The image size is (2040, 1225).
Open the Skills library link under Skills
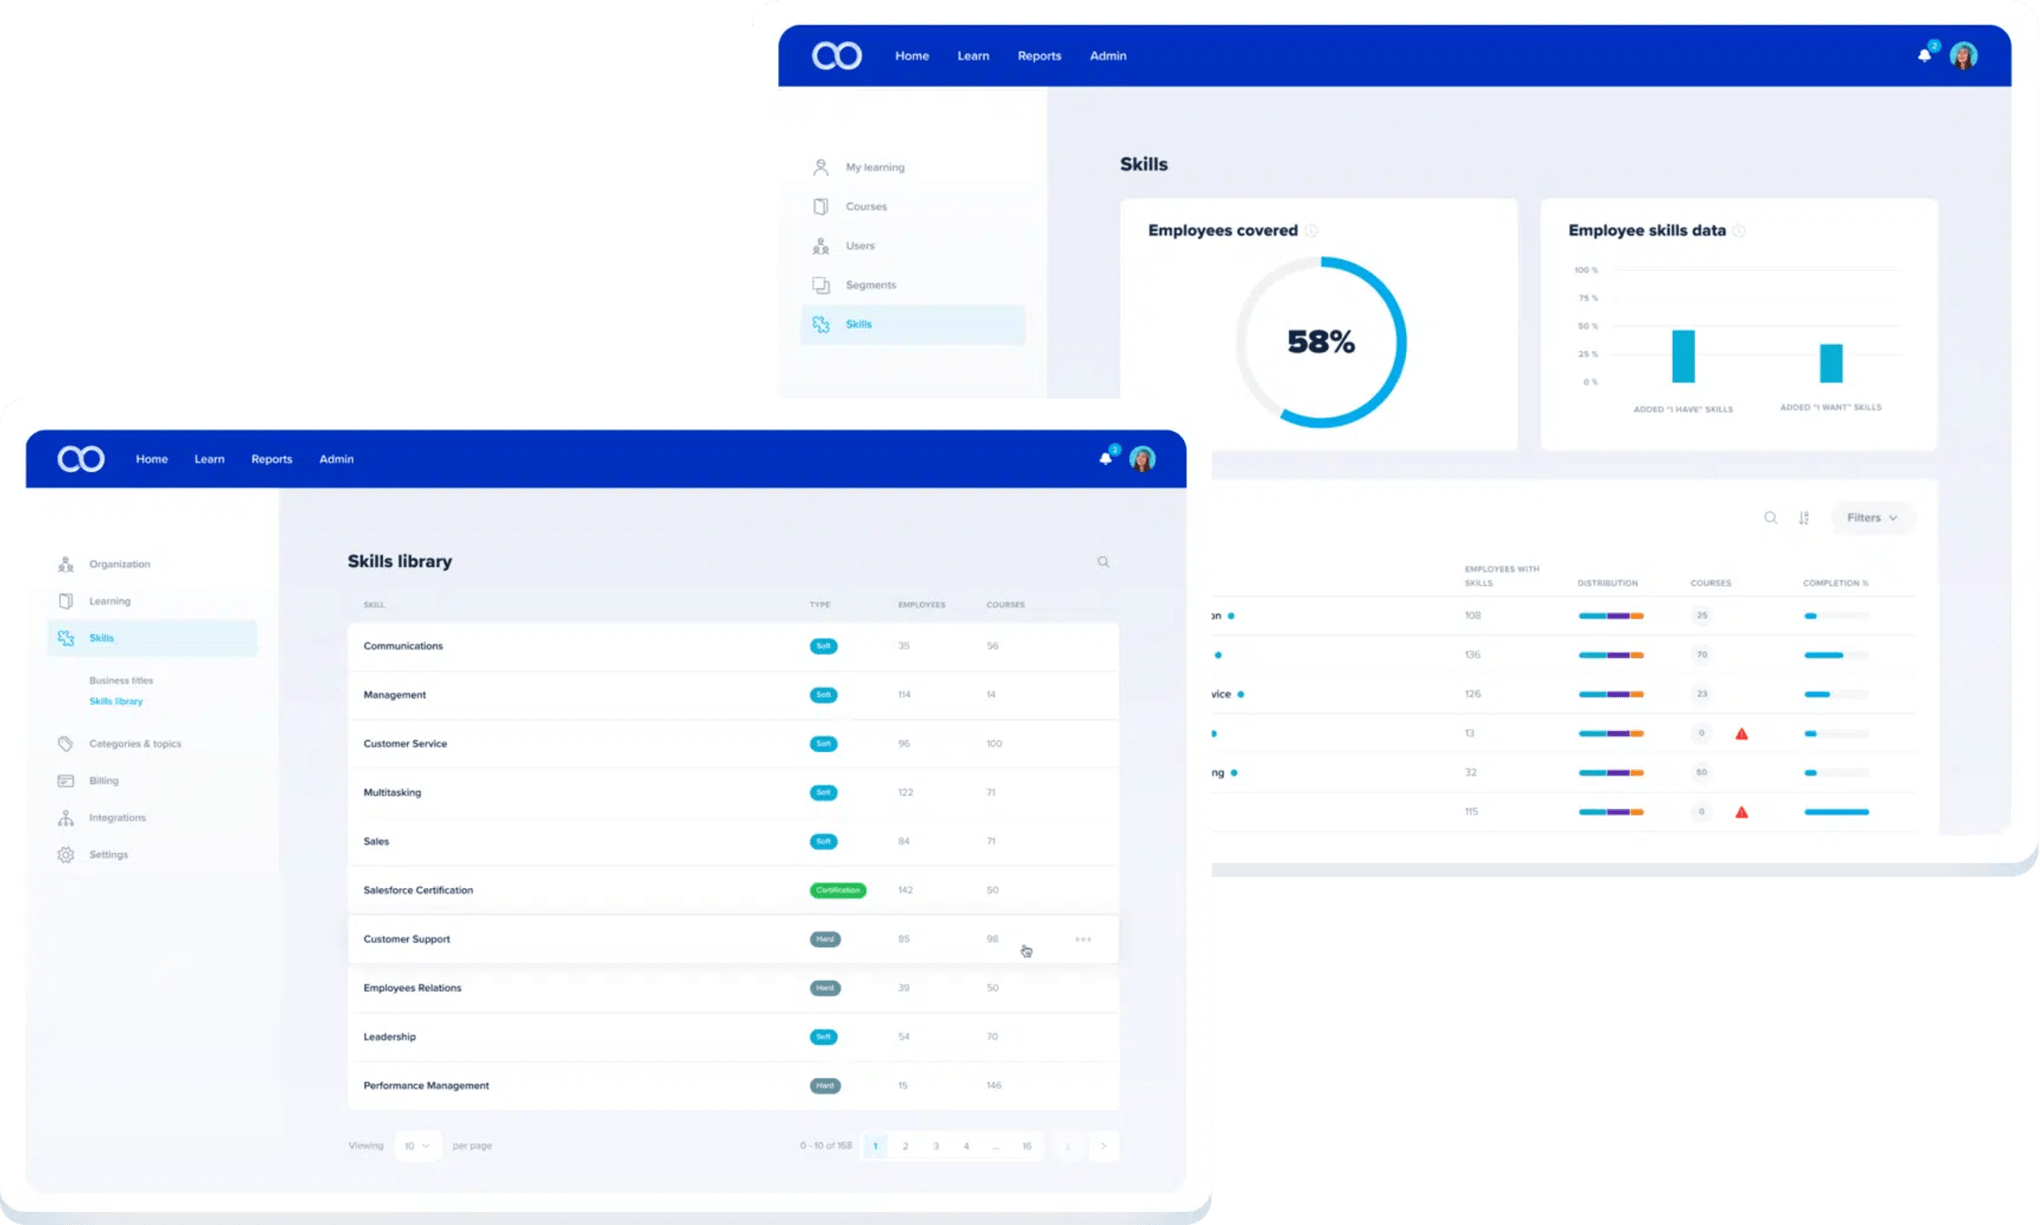click(116, 701)
